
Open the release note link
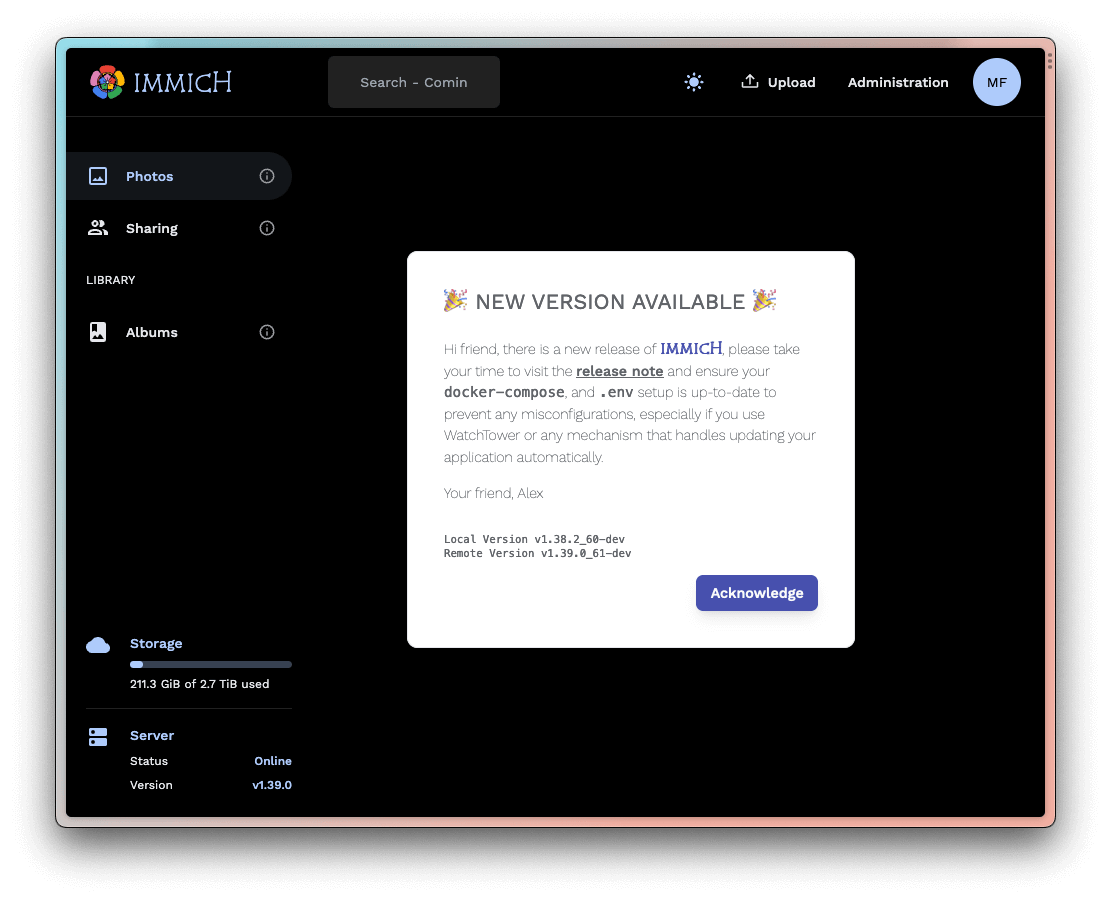tap(619, 371)
